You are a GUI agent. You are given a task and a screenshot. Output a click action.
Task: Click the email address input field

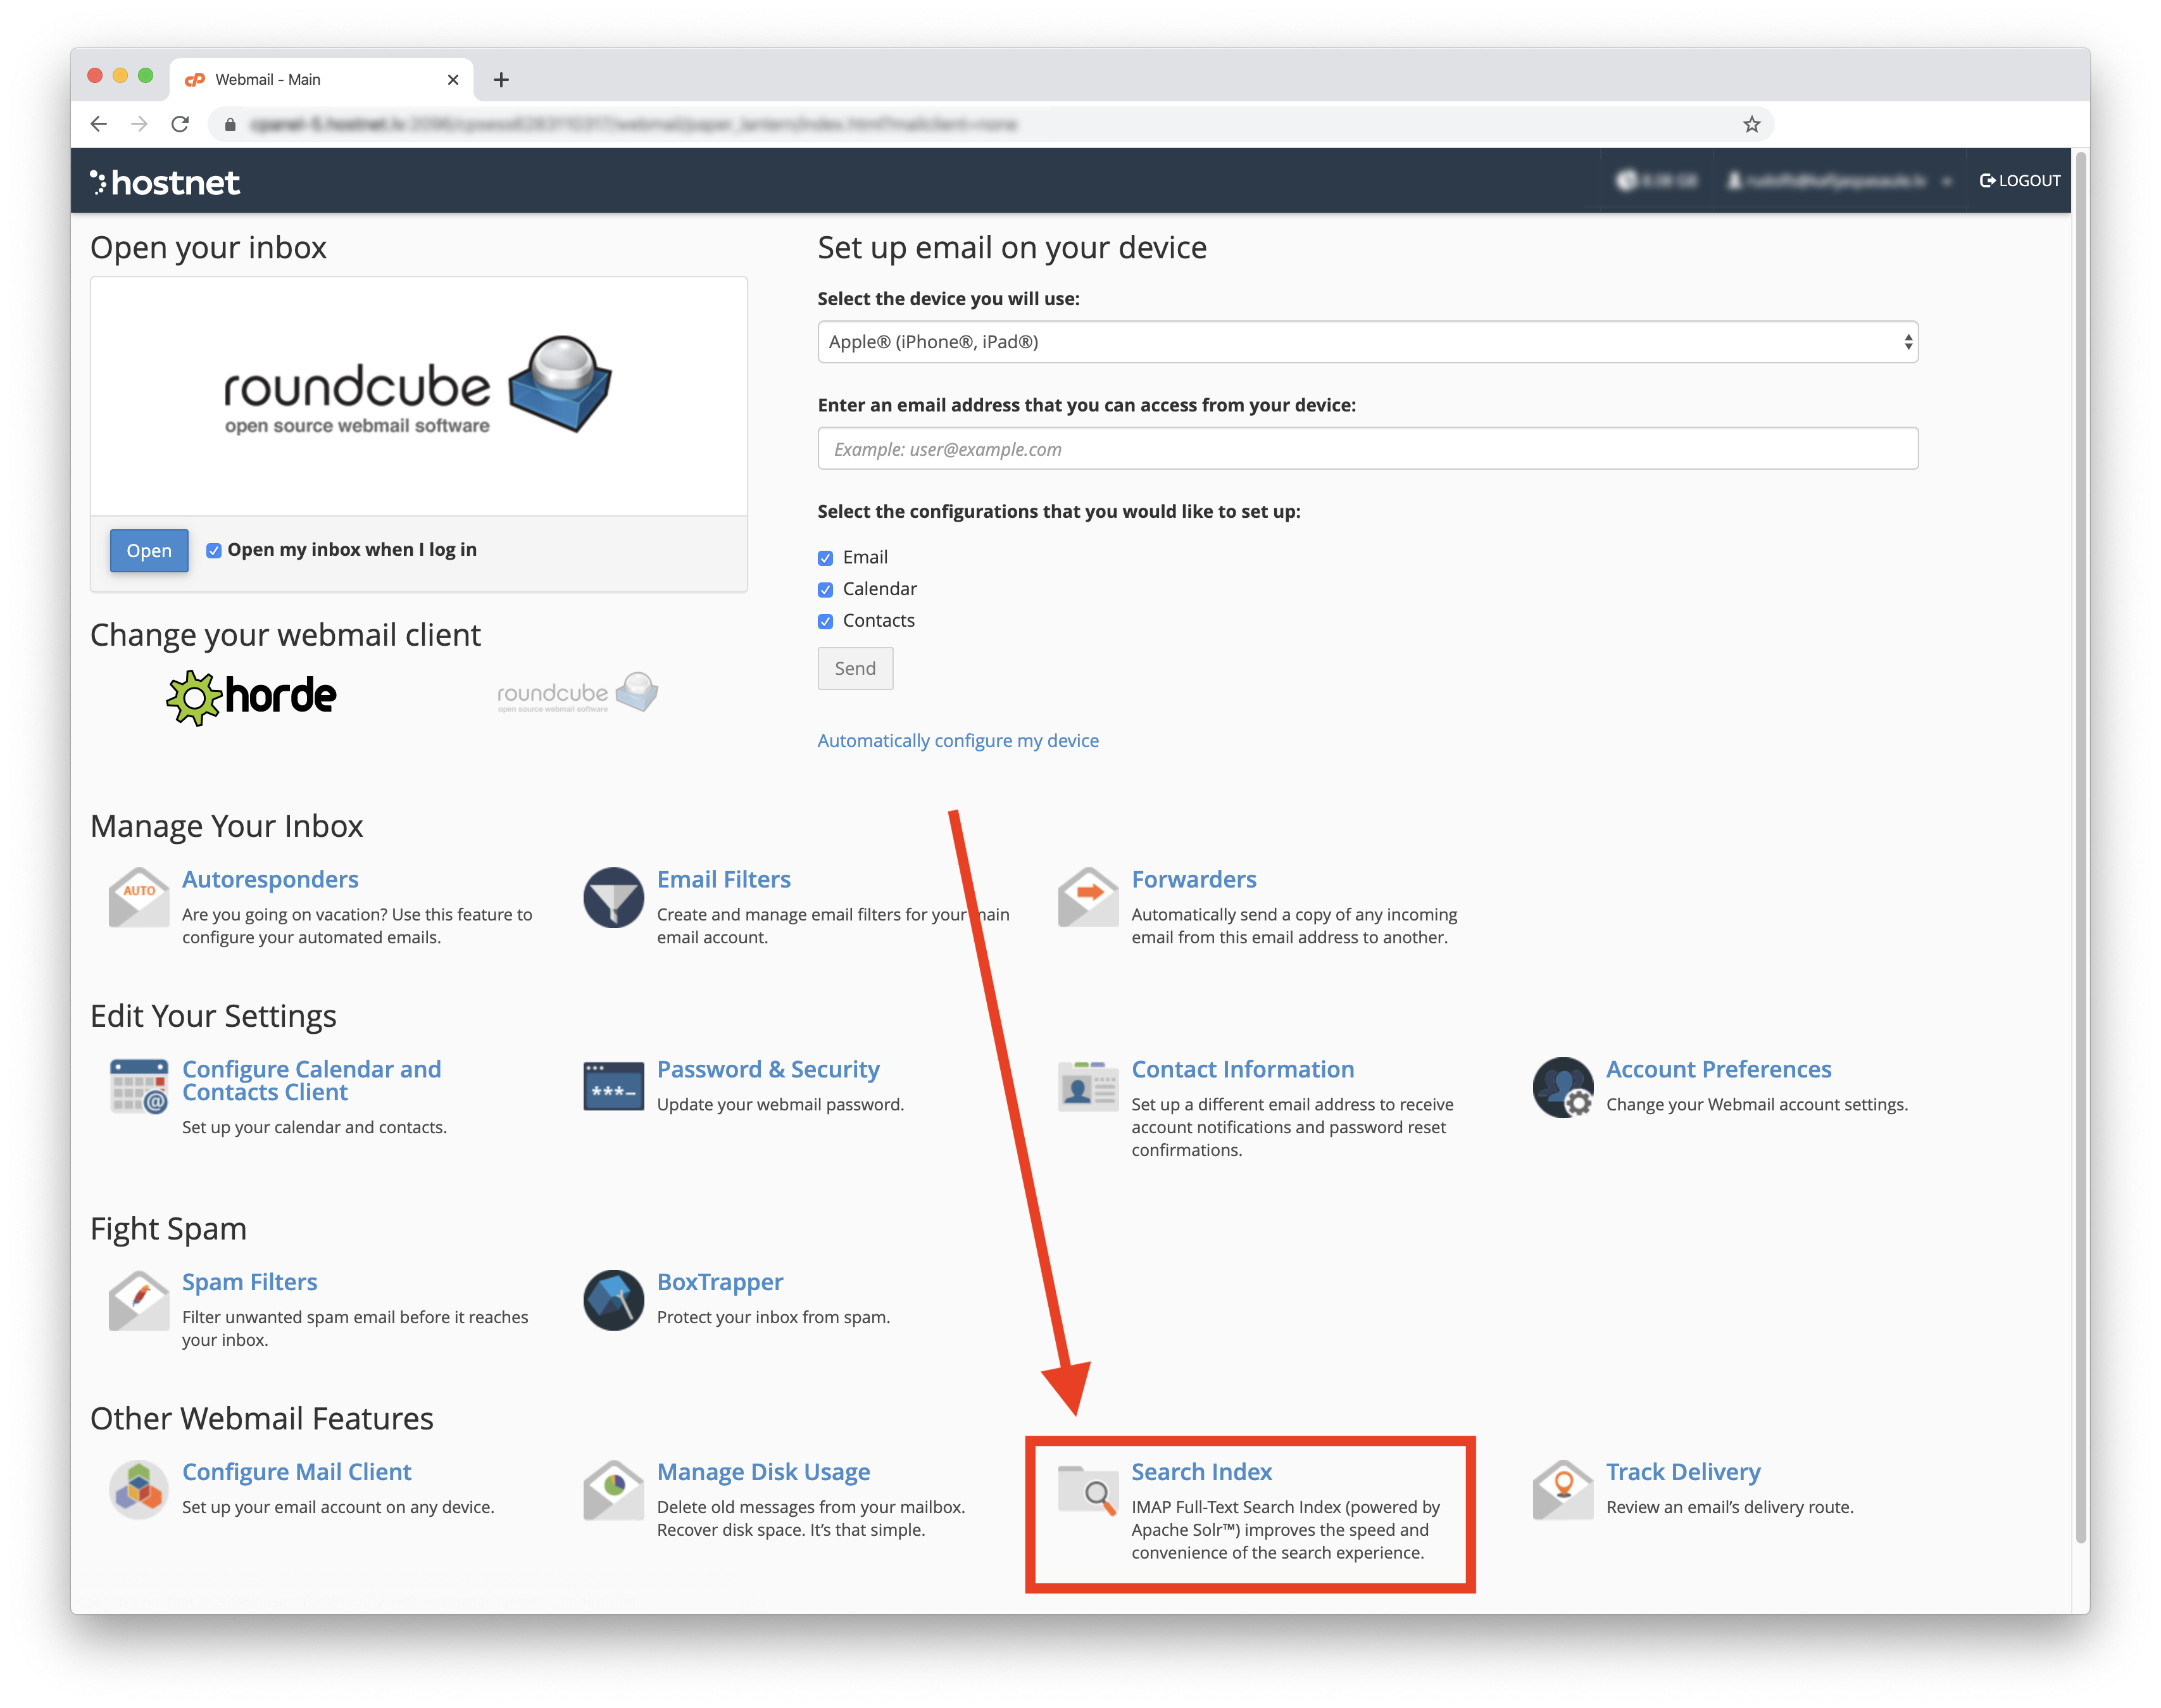pos(1366,449)
